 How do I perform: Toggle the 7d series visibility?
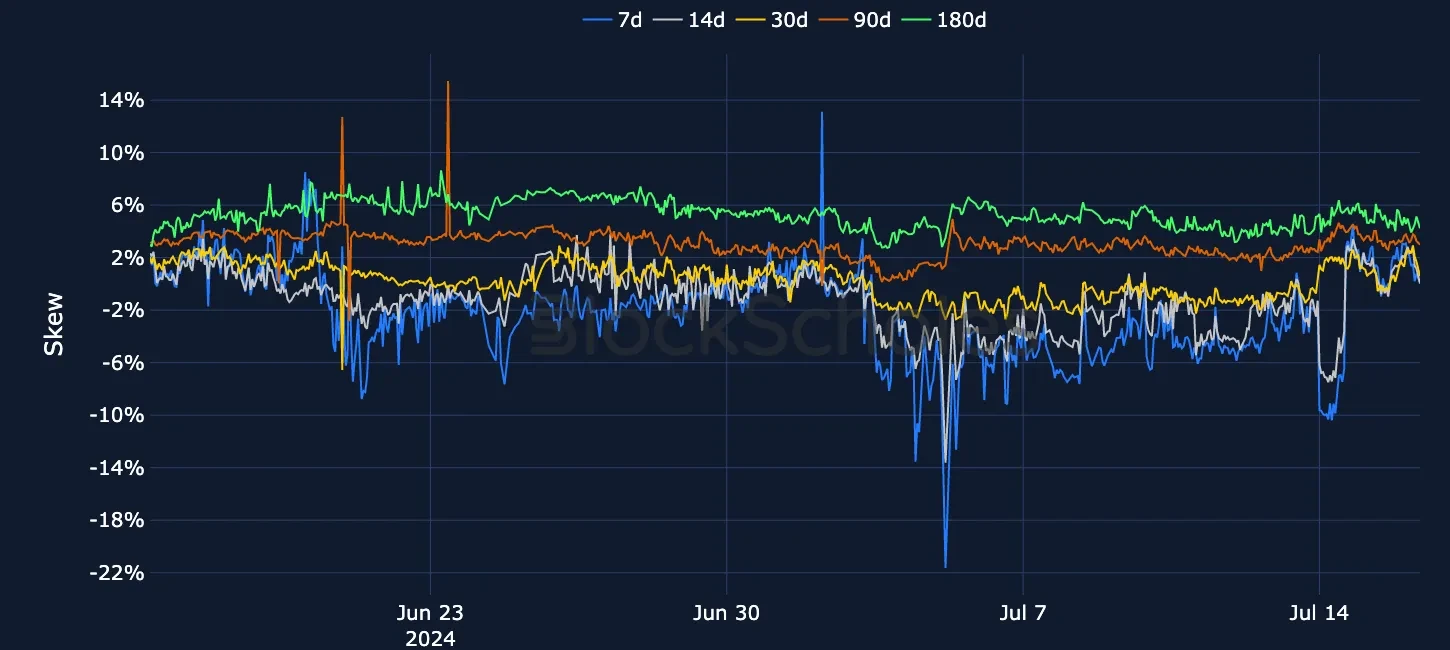(631, 19)
